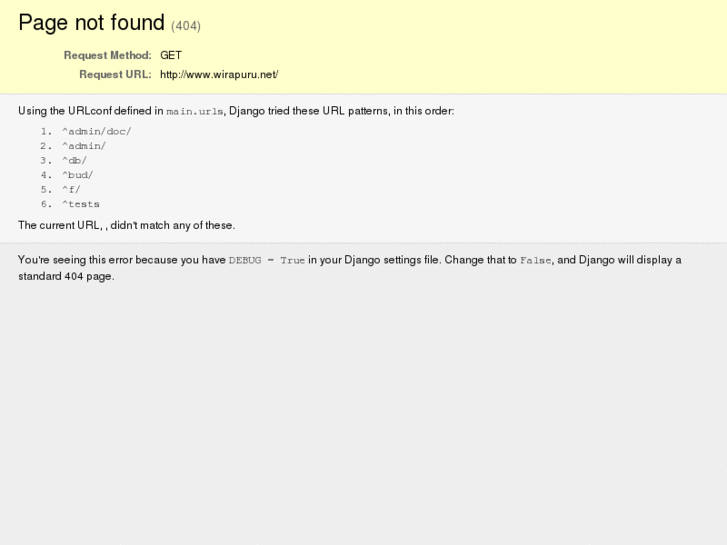Click the False code text
Image resolution: width=727 pixels, height=545 pixels.
coord(535,261)
